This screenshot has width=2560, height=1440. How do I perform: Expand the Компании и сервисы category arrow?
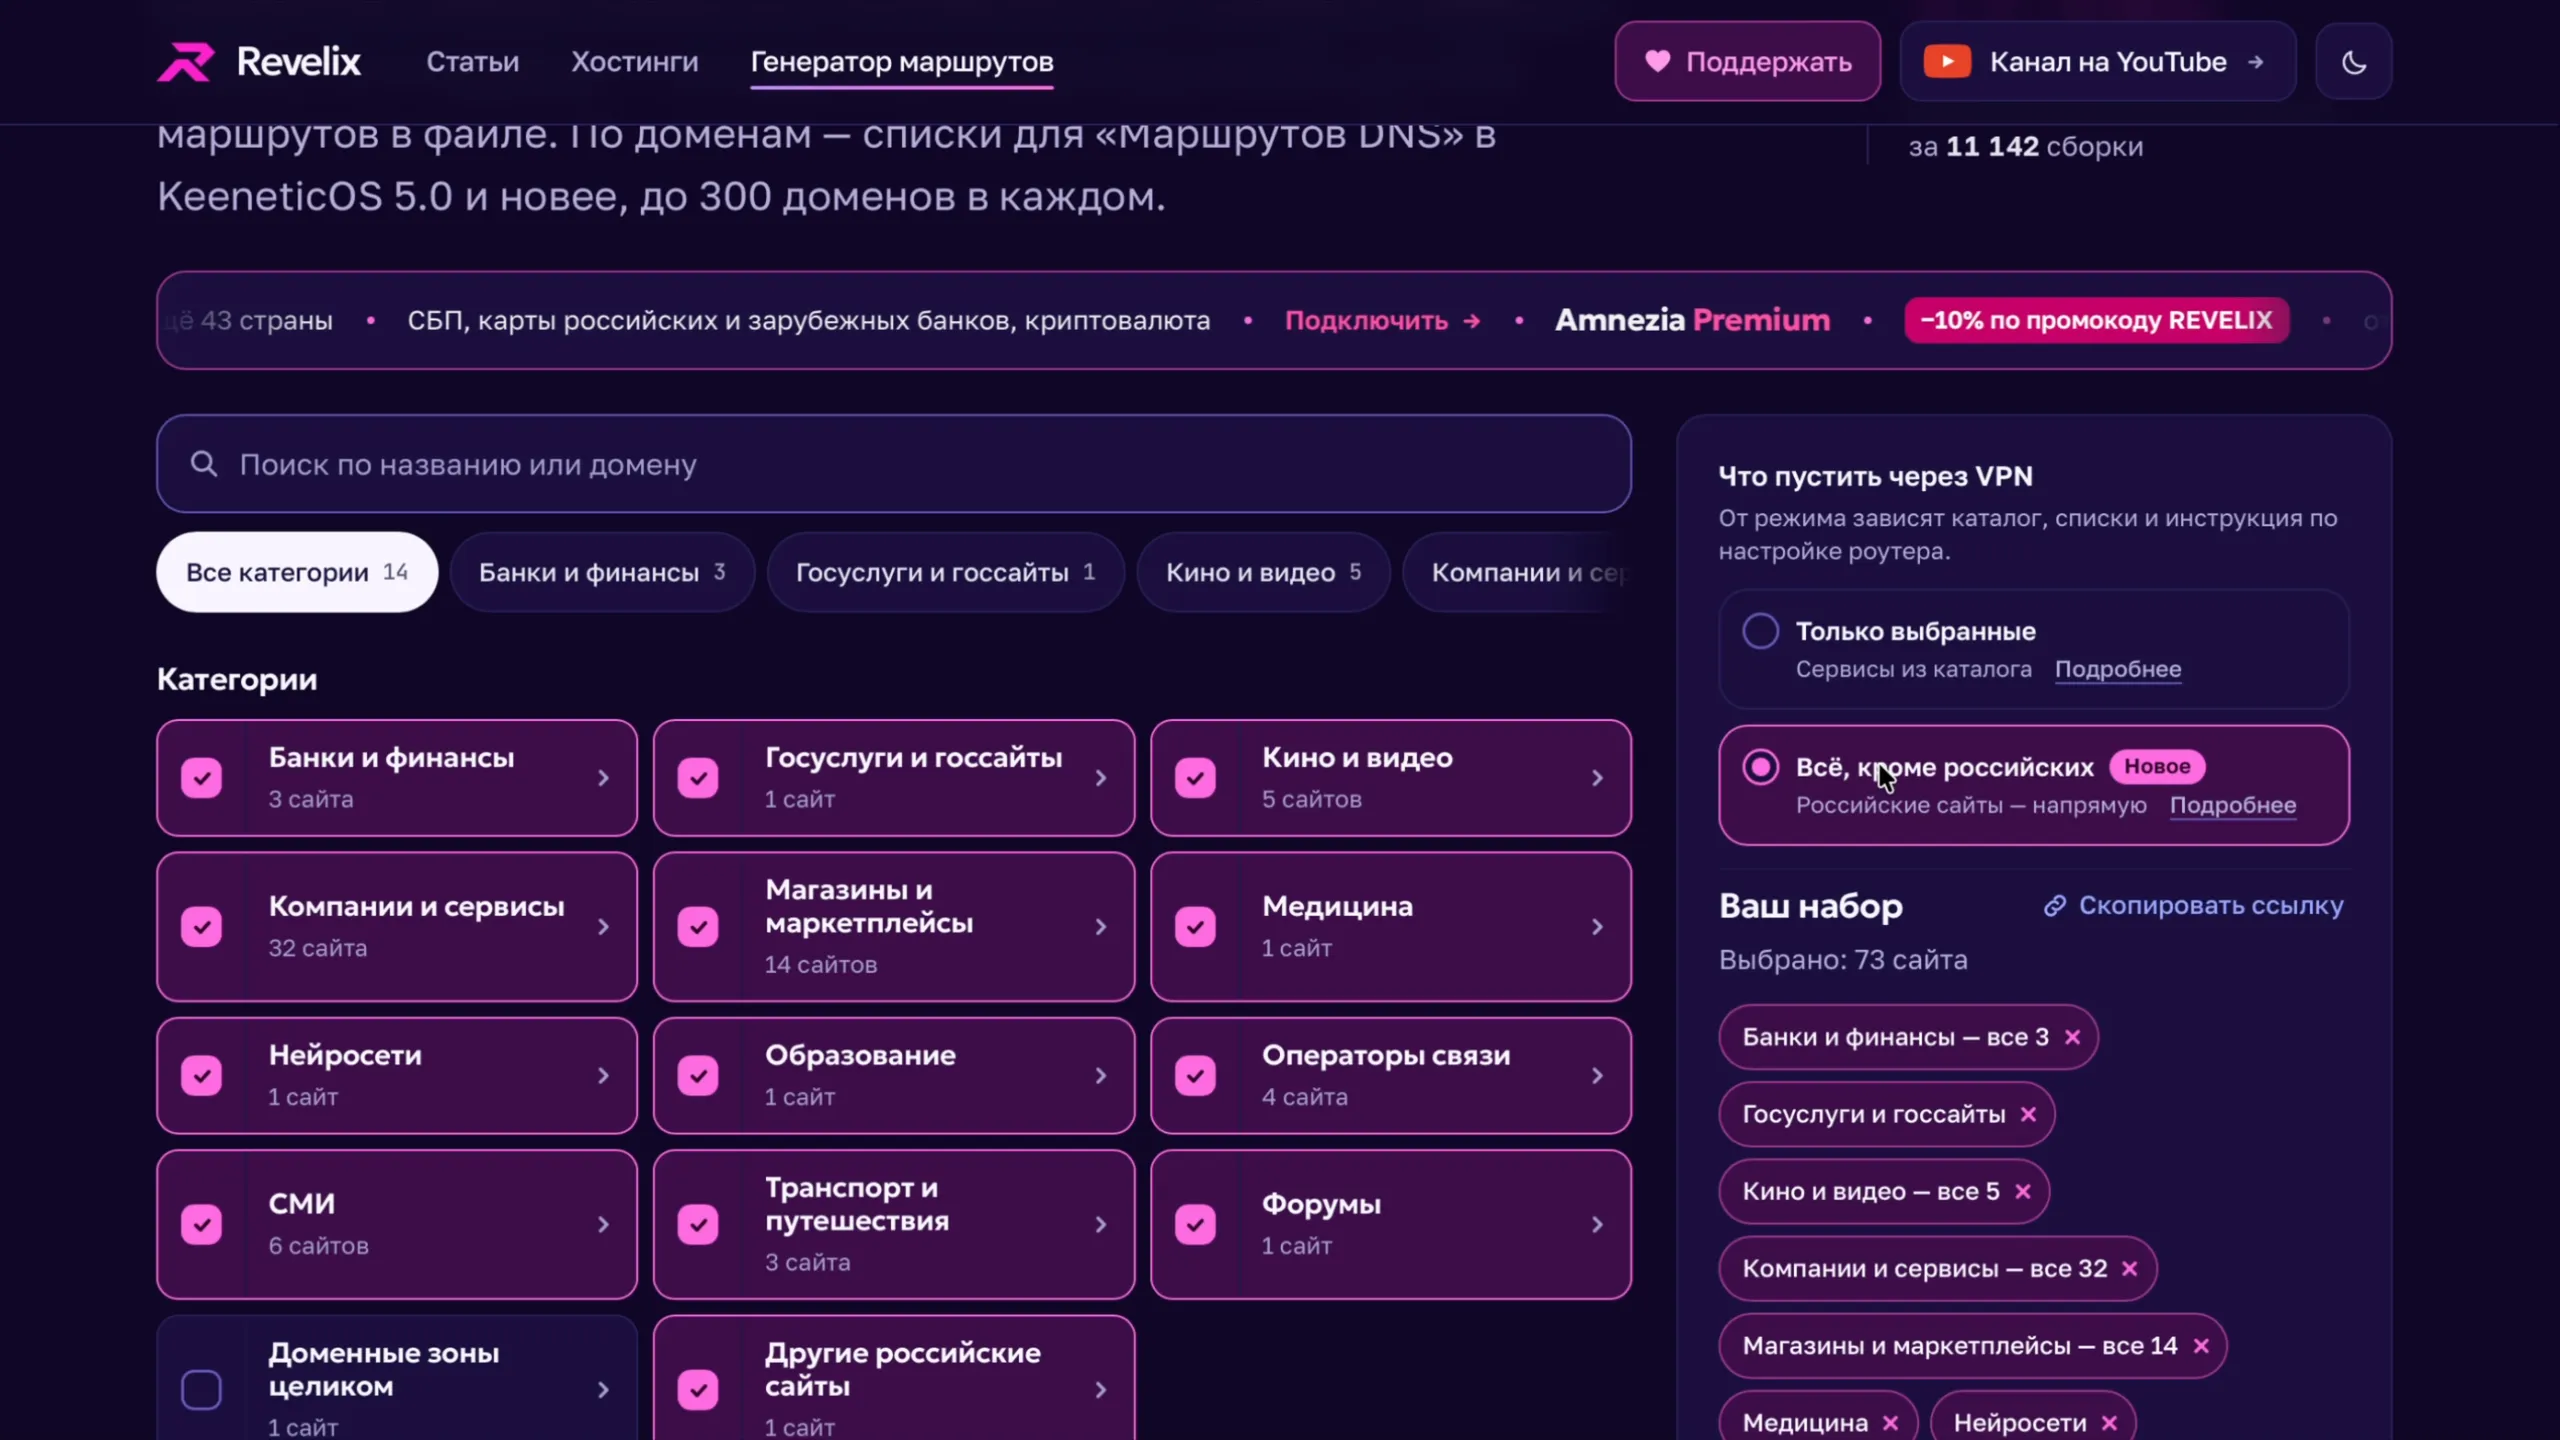tap(603, 927)
